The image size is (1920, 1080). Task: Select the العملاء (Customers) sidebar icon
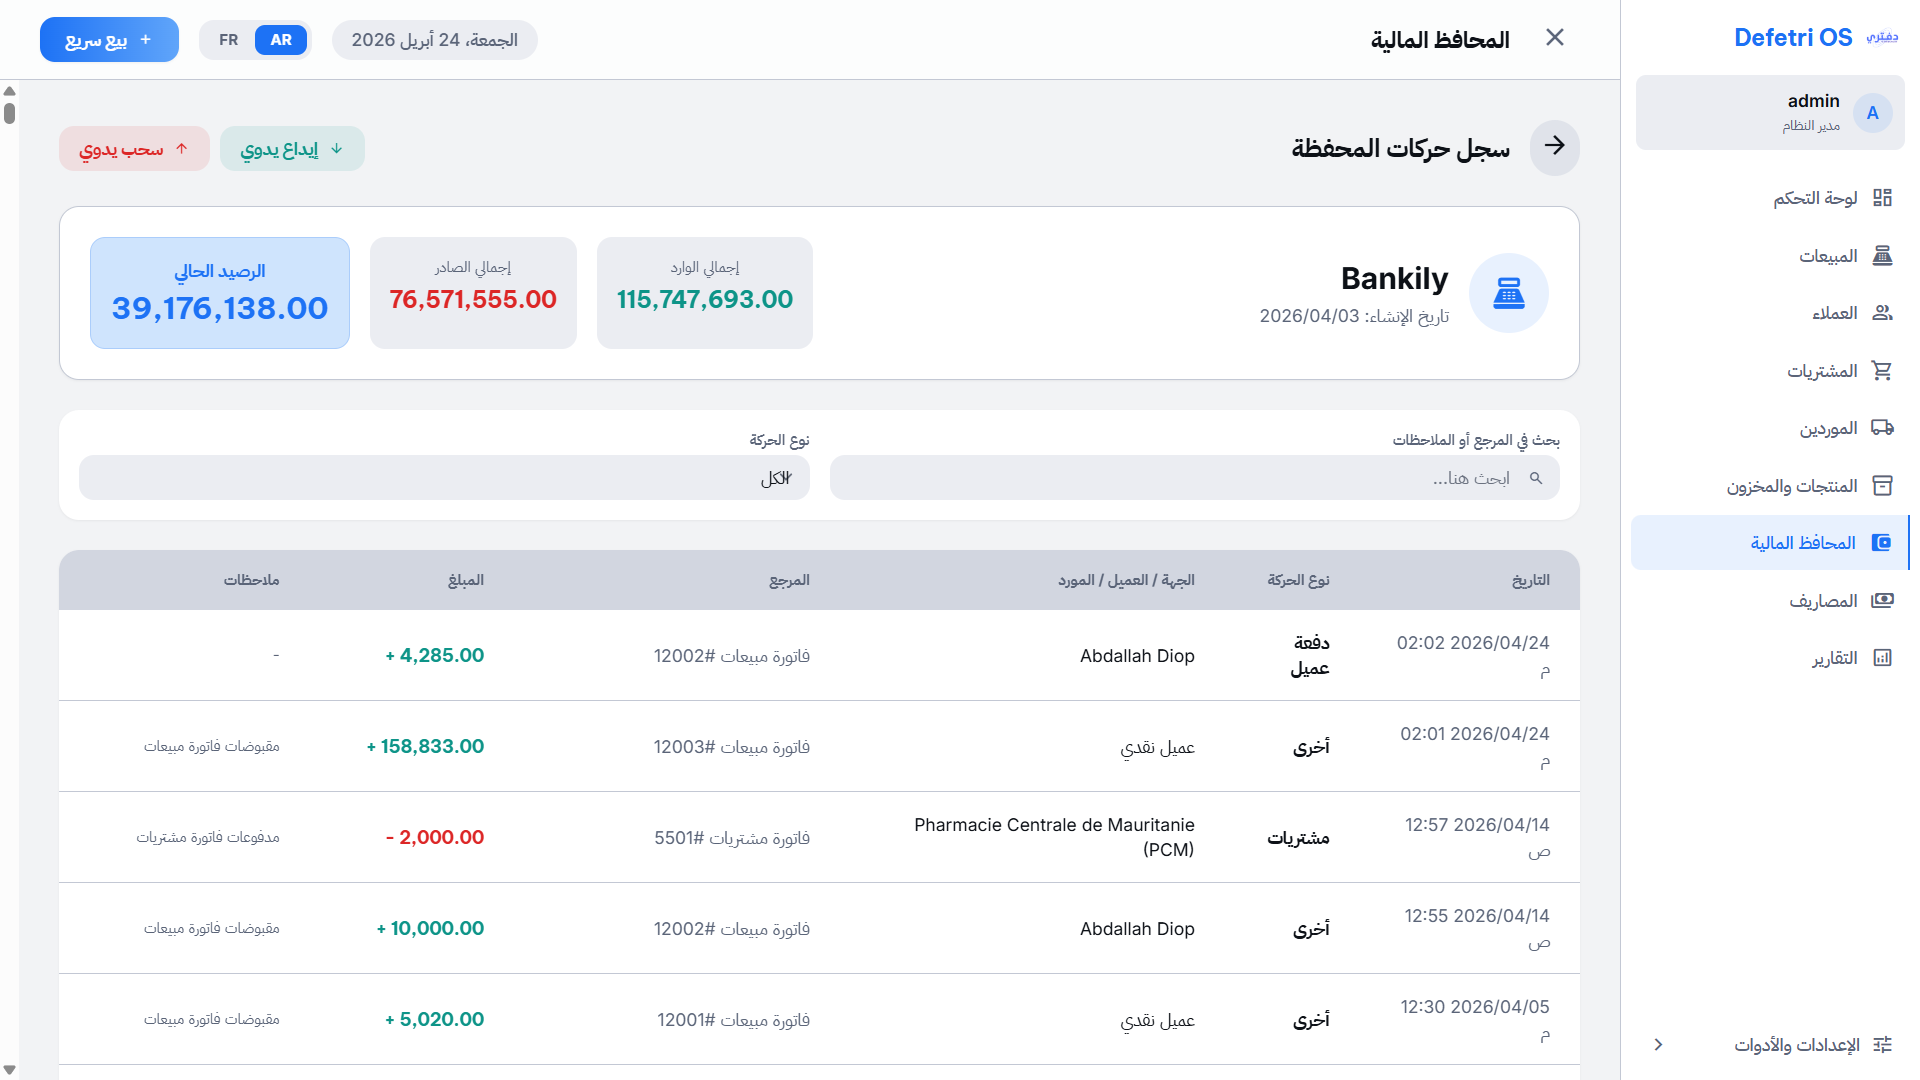(1884, 312)
